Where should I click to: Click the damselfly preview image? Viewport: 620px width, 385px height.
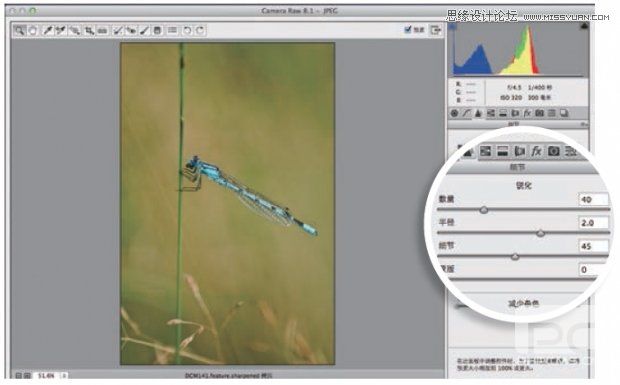tap(227, 204)
